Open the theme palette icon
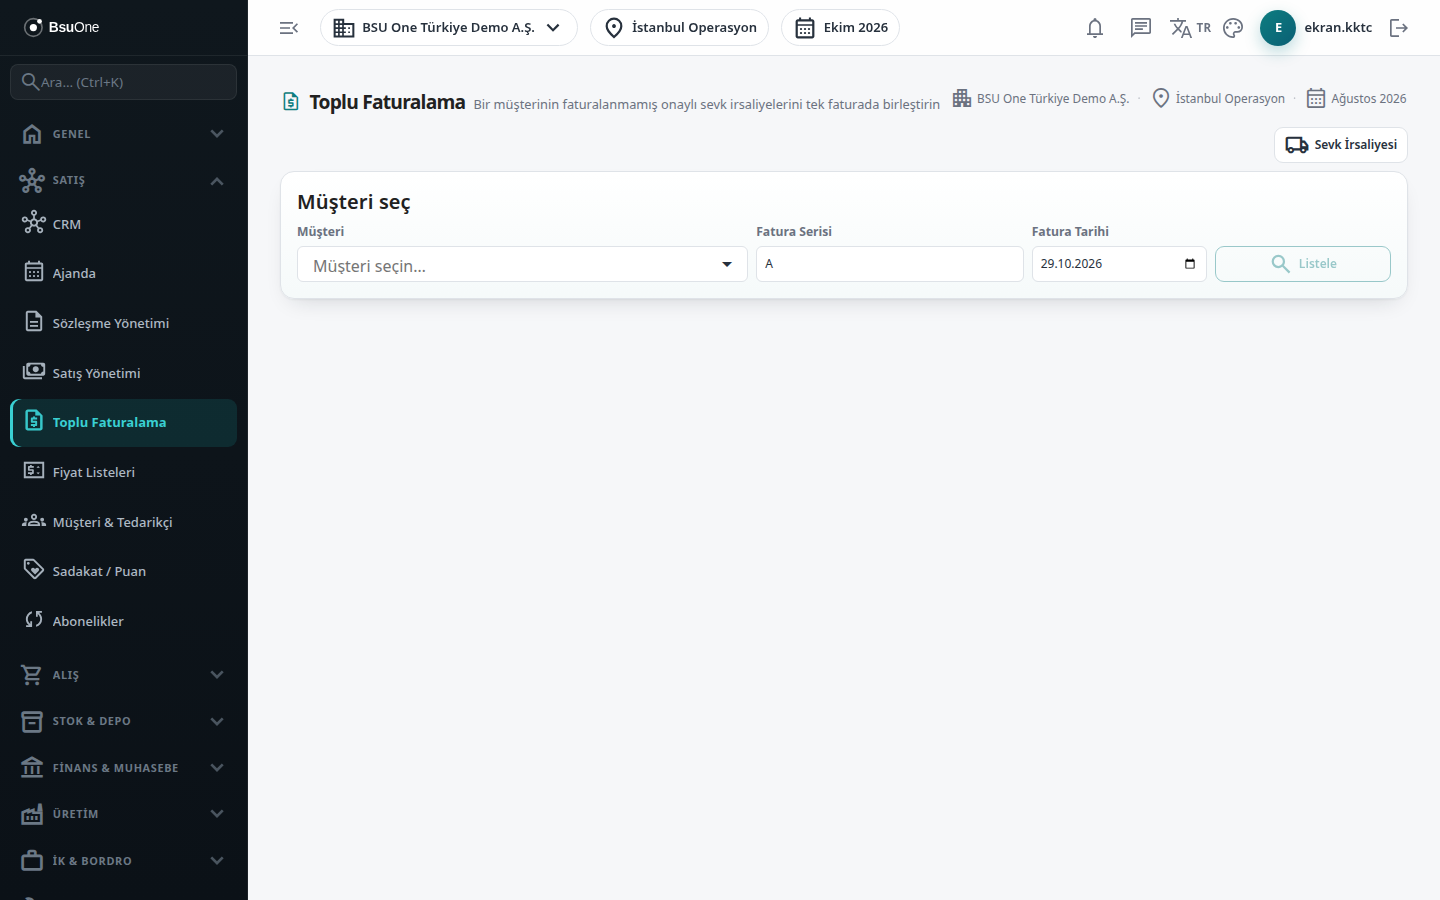The height and width of the screenshot is (900, 1440). pyautogui.click(x=1233, y=28)
